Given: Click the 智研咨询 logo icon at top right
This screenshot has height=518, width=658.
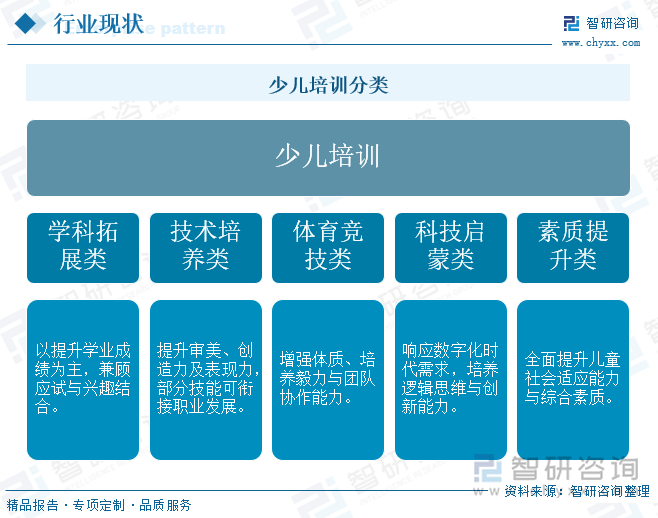Looking at the screenshot, I should 571,23.
